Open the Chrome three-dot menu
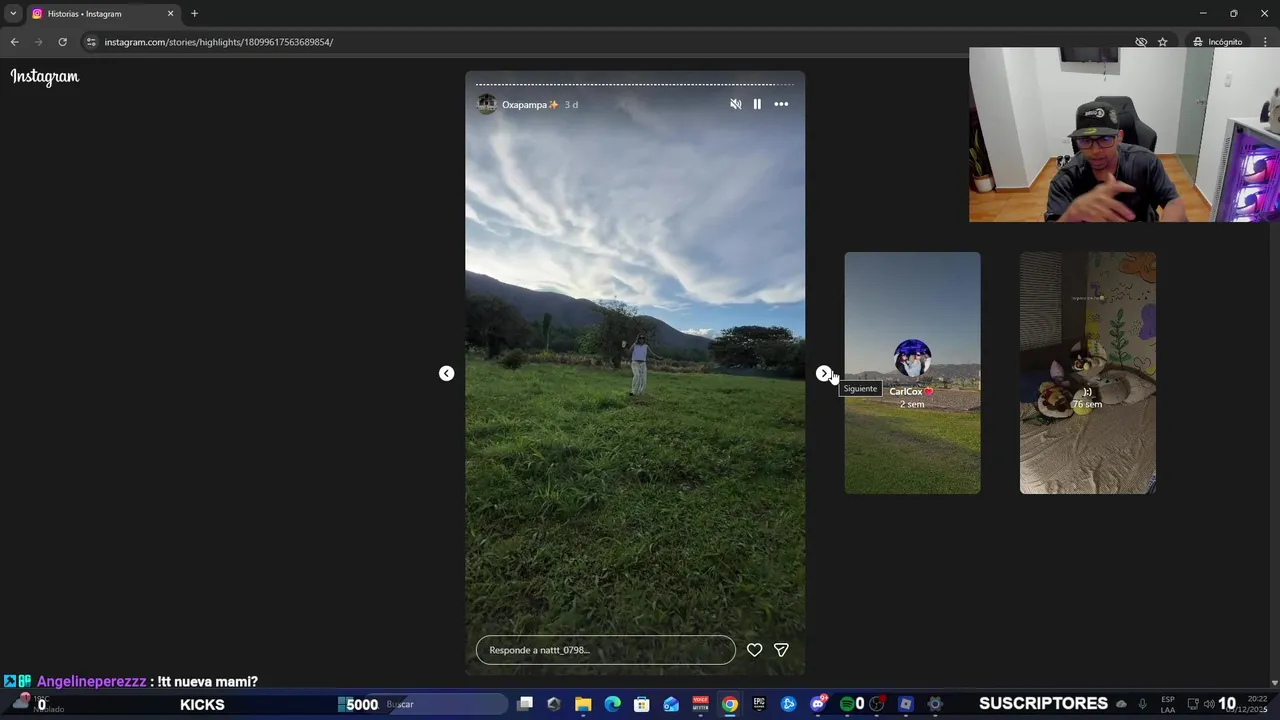1280x720 pixels. [1265, 42]
